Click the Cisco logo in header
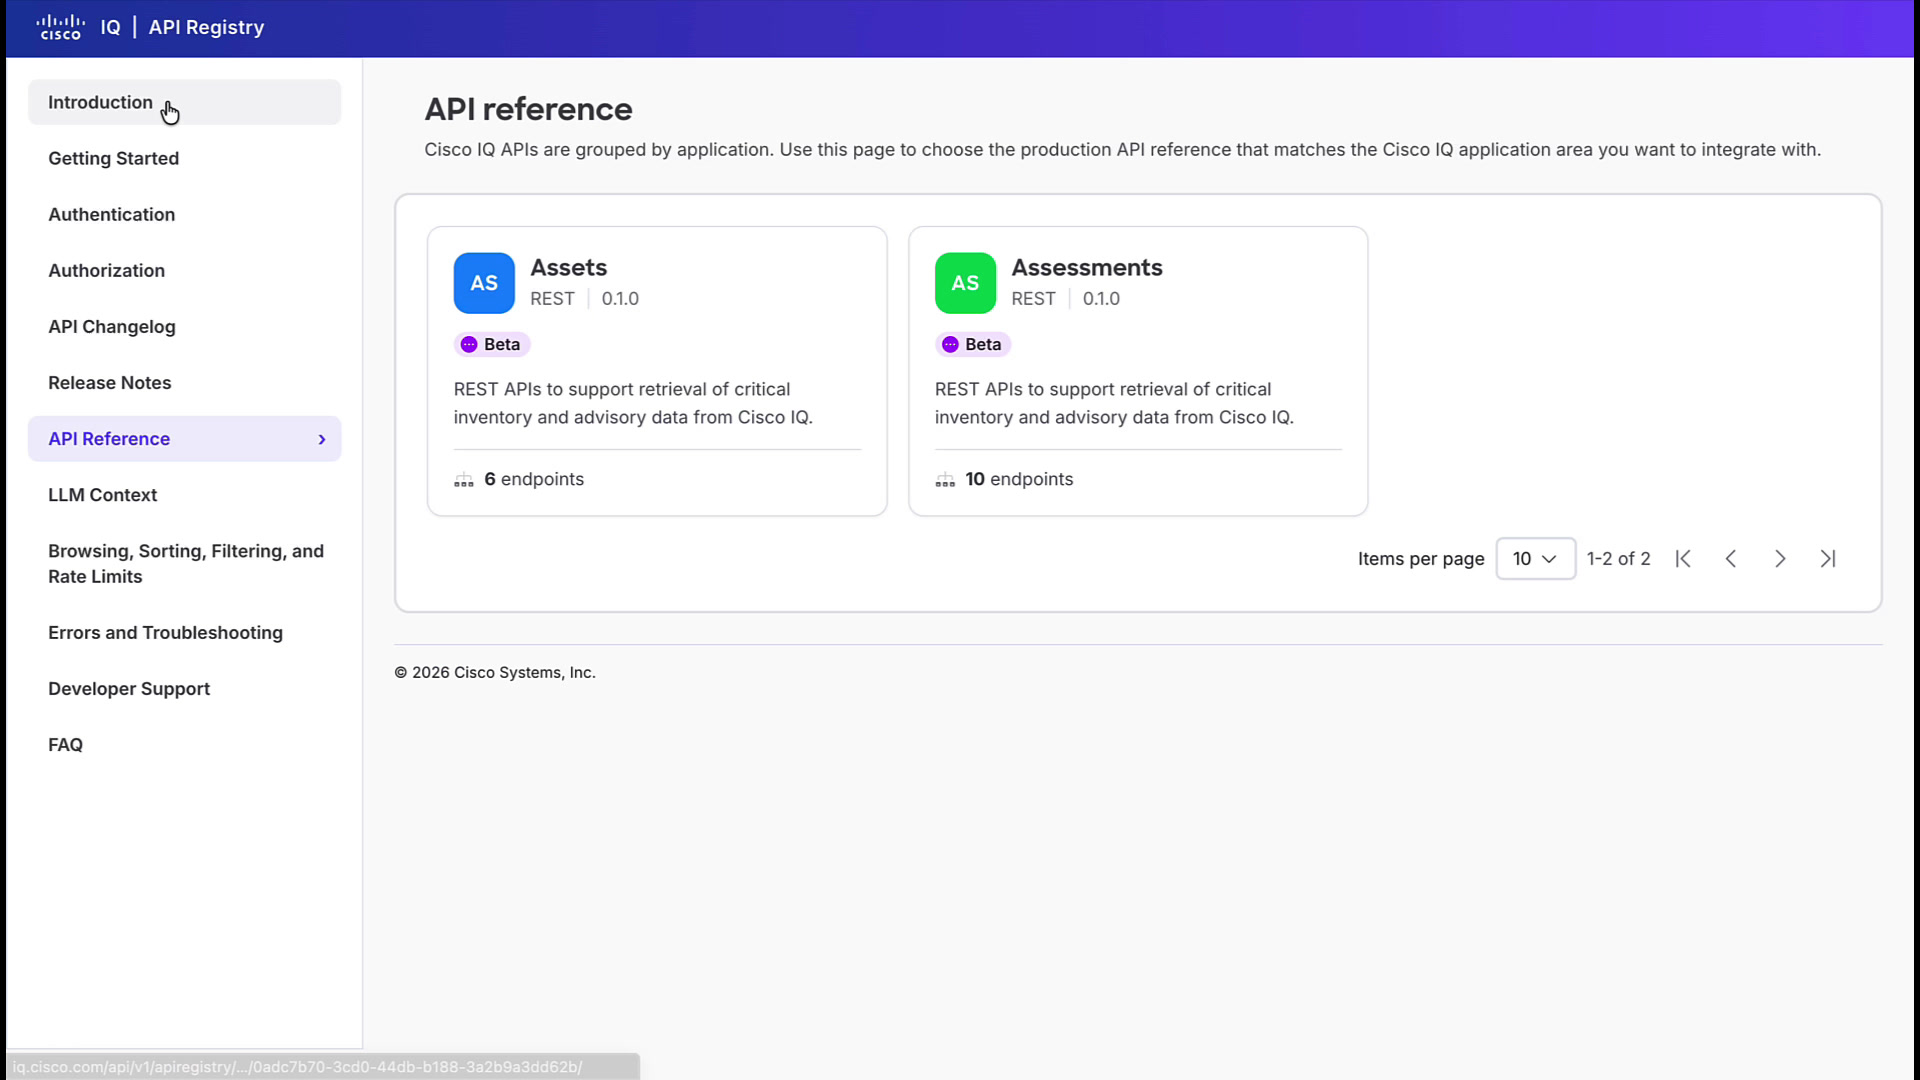1920x1080 pixels. pos(60,27)
